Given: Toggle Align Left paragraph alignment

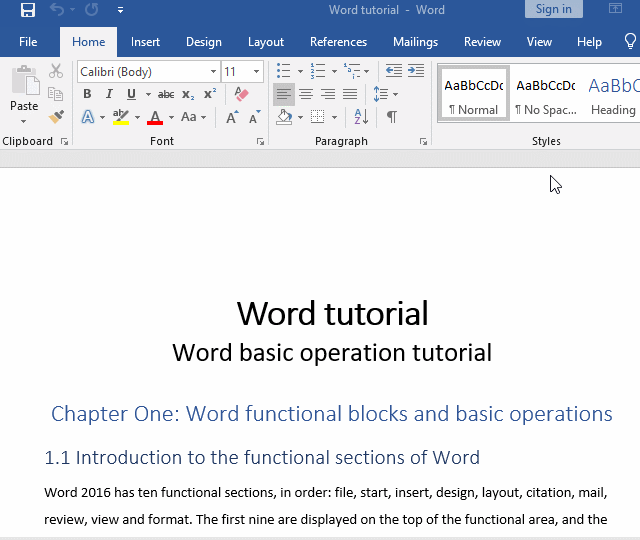Looking at the screenshot, I should pyautogui.click(x=284, y=94).
